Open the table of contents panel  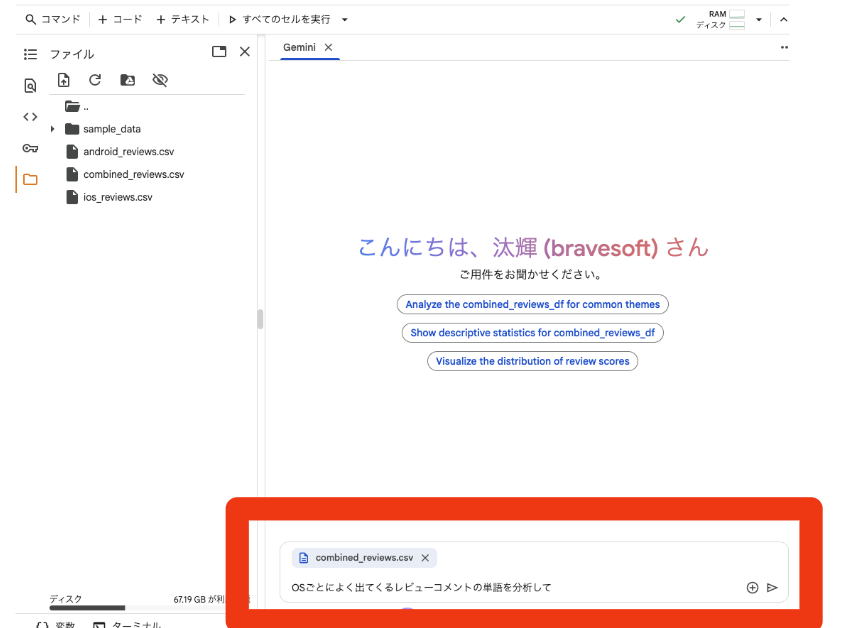(x=30, y=53)
